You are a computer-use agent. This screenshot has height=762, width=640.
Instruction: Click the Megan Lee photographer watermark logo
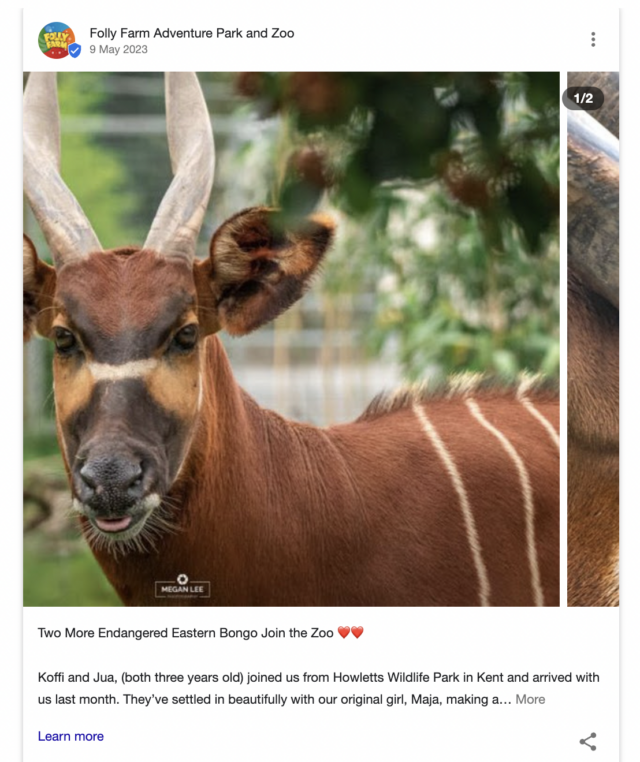pyautogui.click(x=182, y=586)
